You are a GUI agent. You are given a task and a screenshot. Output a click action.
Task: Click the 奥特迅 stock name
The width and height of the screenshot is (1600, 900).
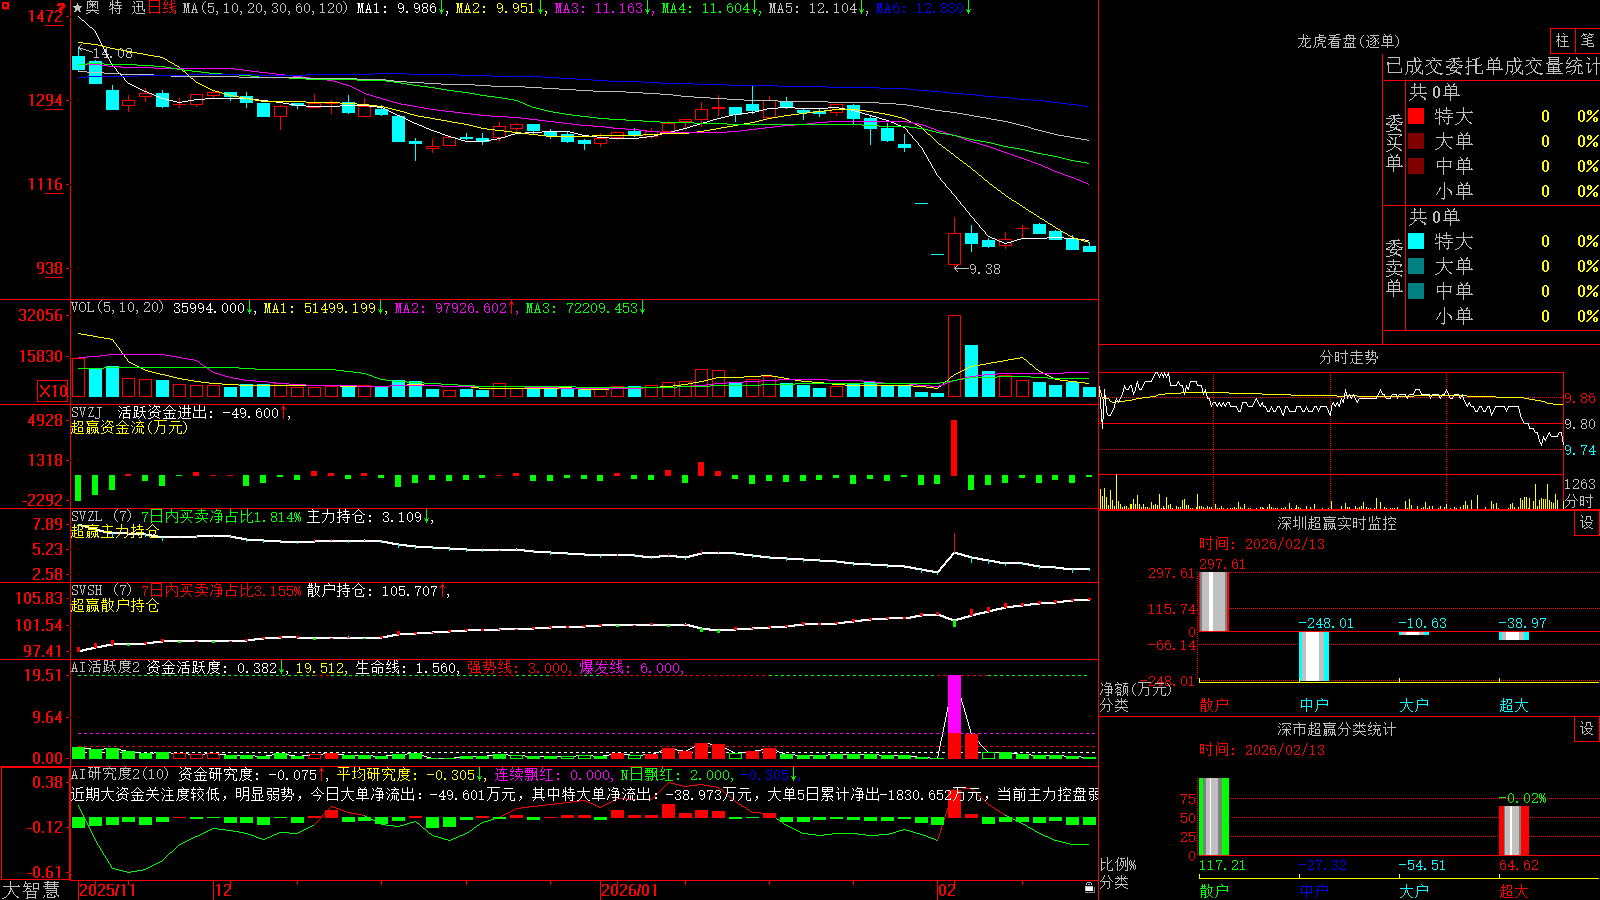116,8
